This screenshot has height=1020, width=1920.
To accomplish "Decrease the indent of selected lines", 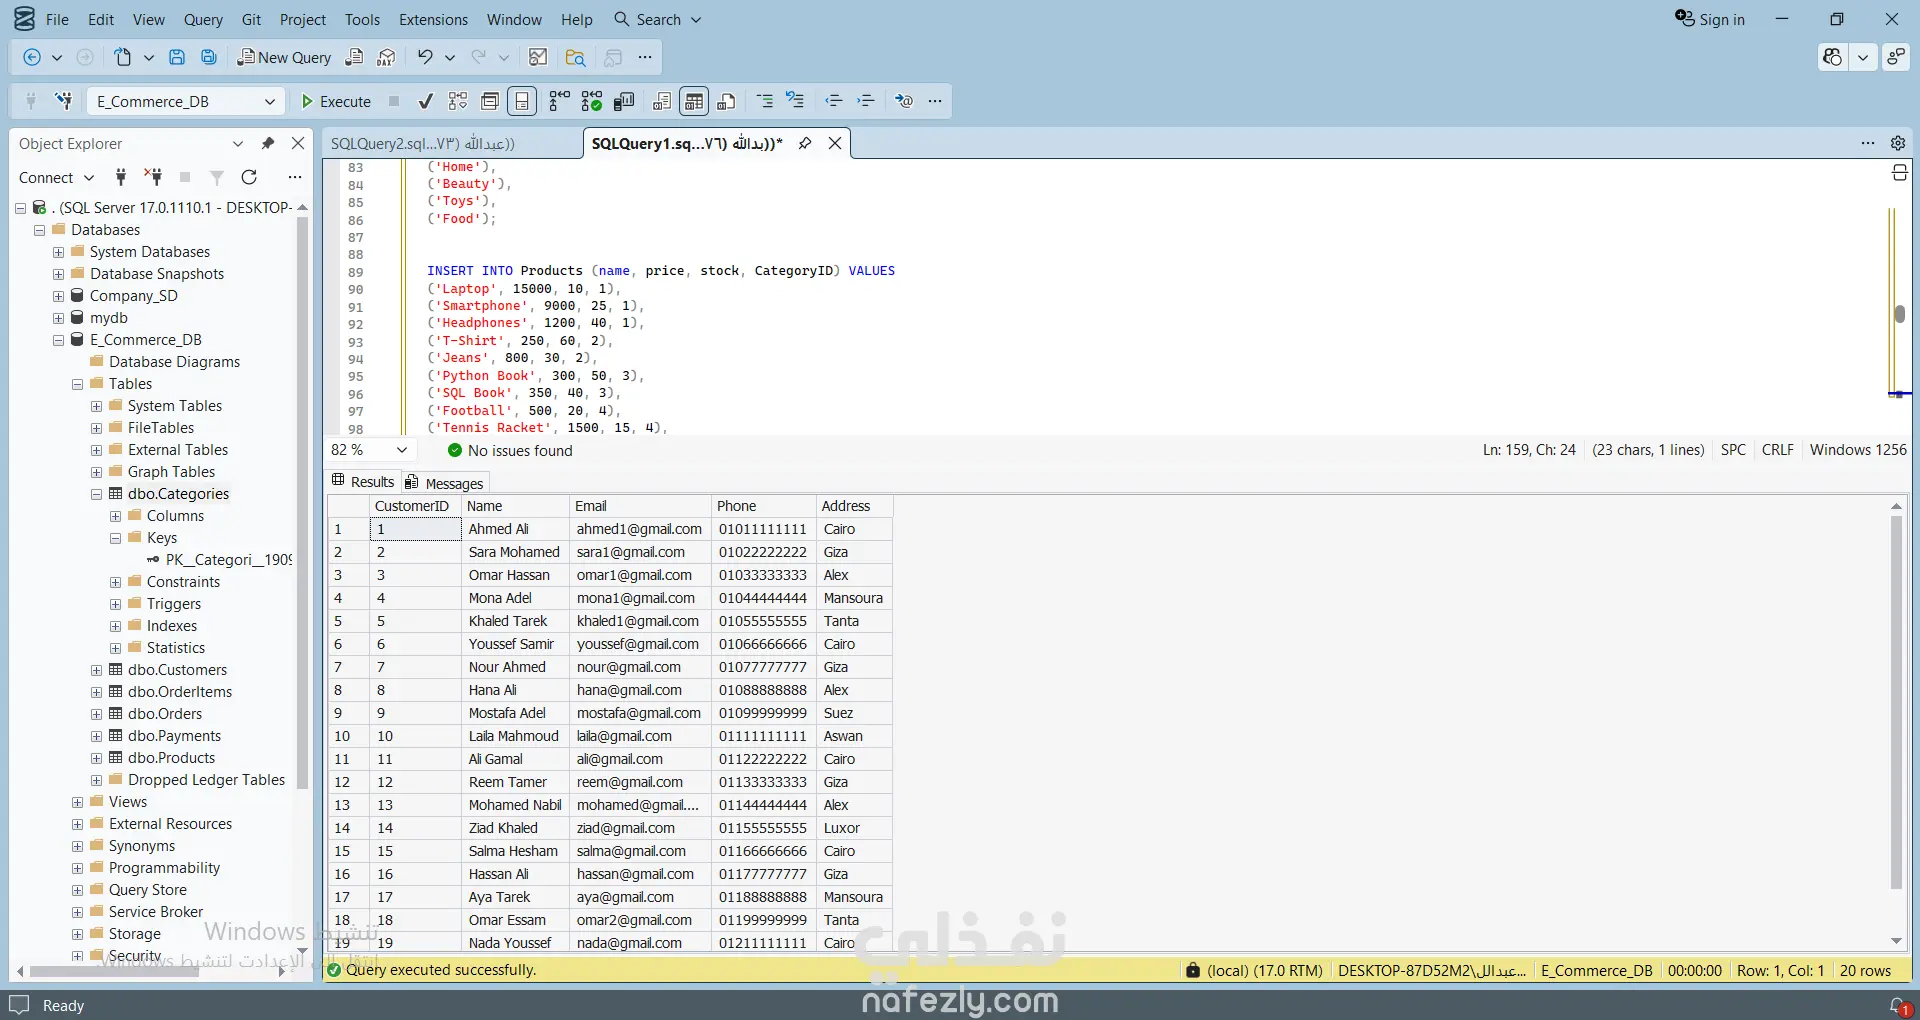I will click(833, 101).
